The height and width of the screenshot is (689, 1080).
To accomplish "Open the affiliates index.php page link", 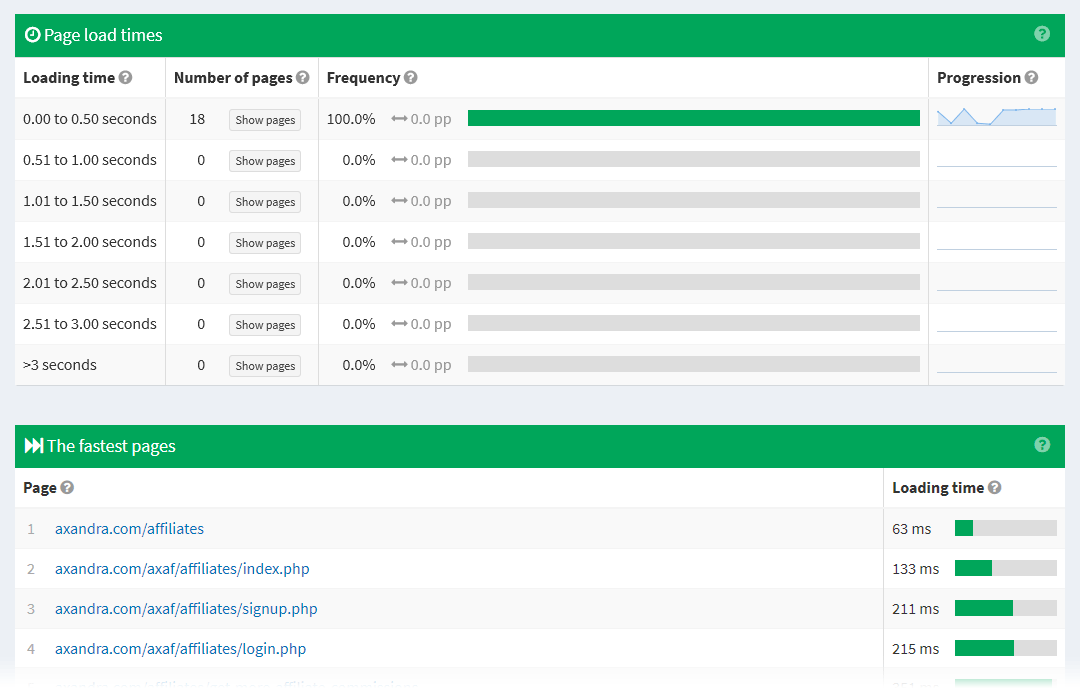I will [x=184, y=568].
